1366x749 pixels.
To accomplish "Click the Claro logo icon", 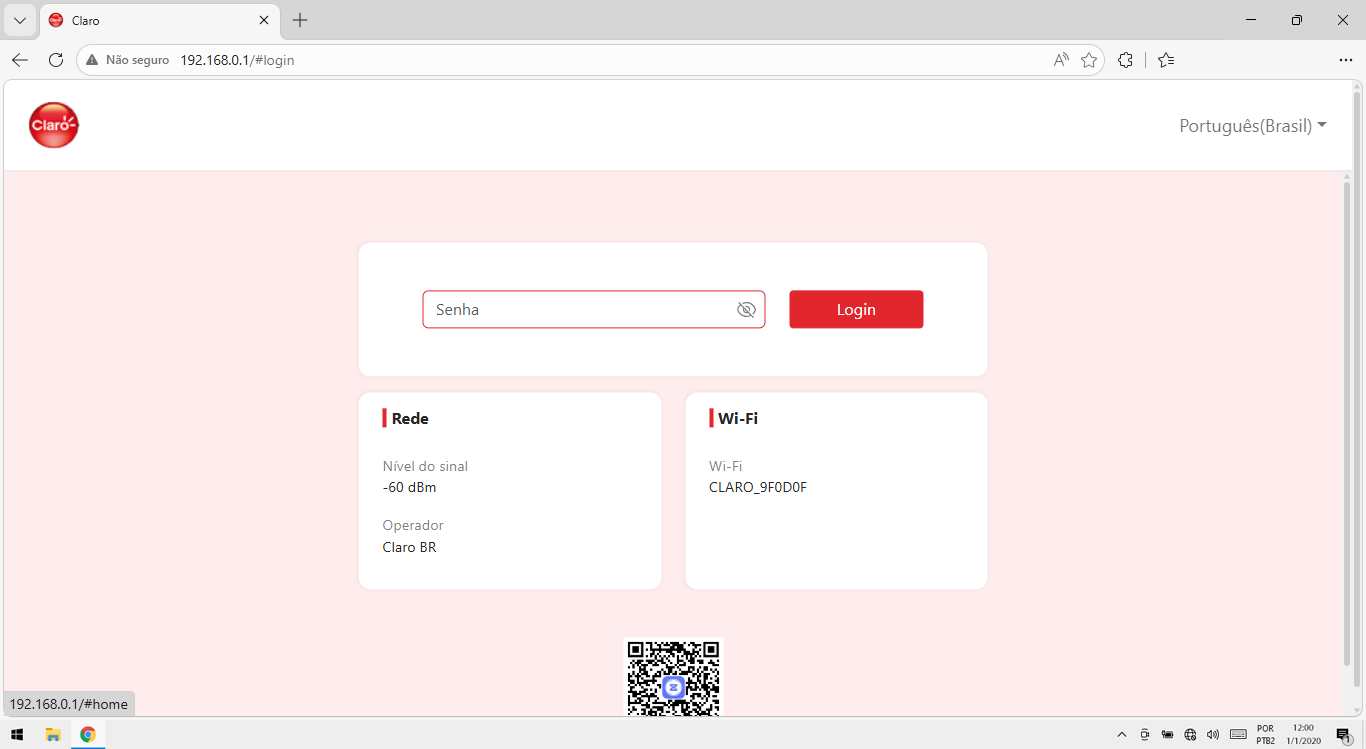I will click(x=54, y=125).
